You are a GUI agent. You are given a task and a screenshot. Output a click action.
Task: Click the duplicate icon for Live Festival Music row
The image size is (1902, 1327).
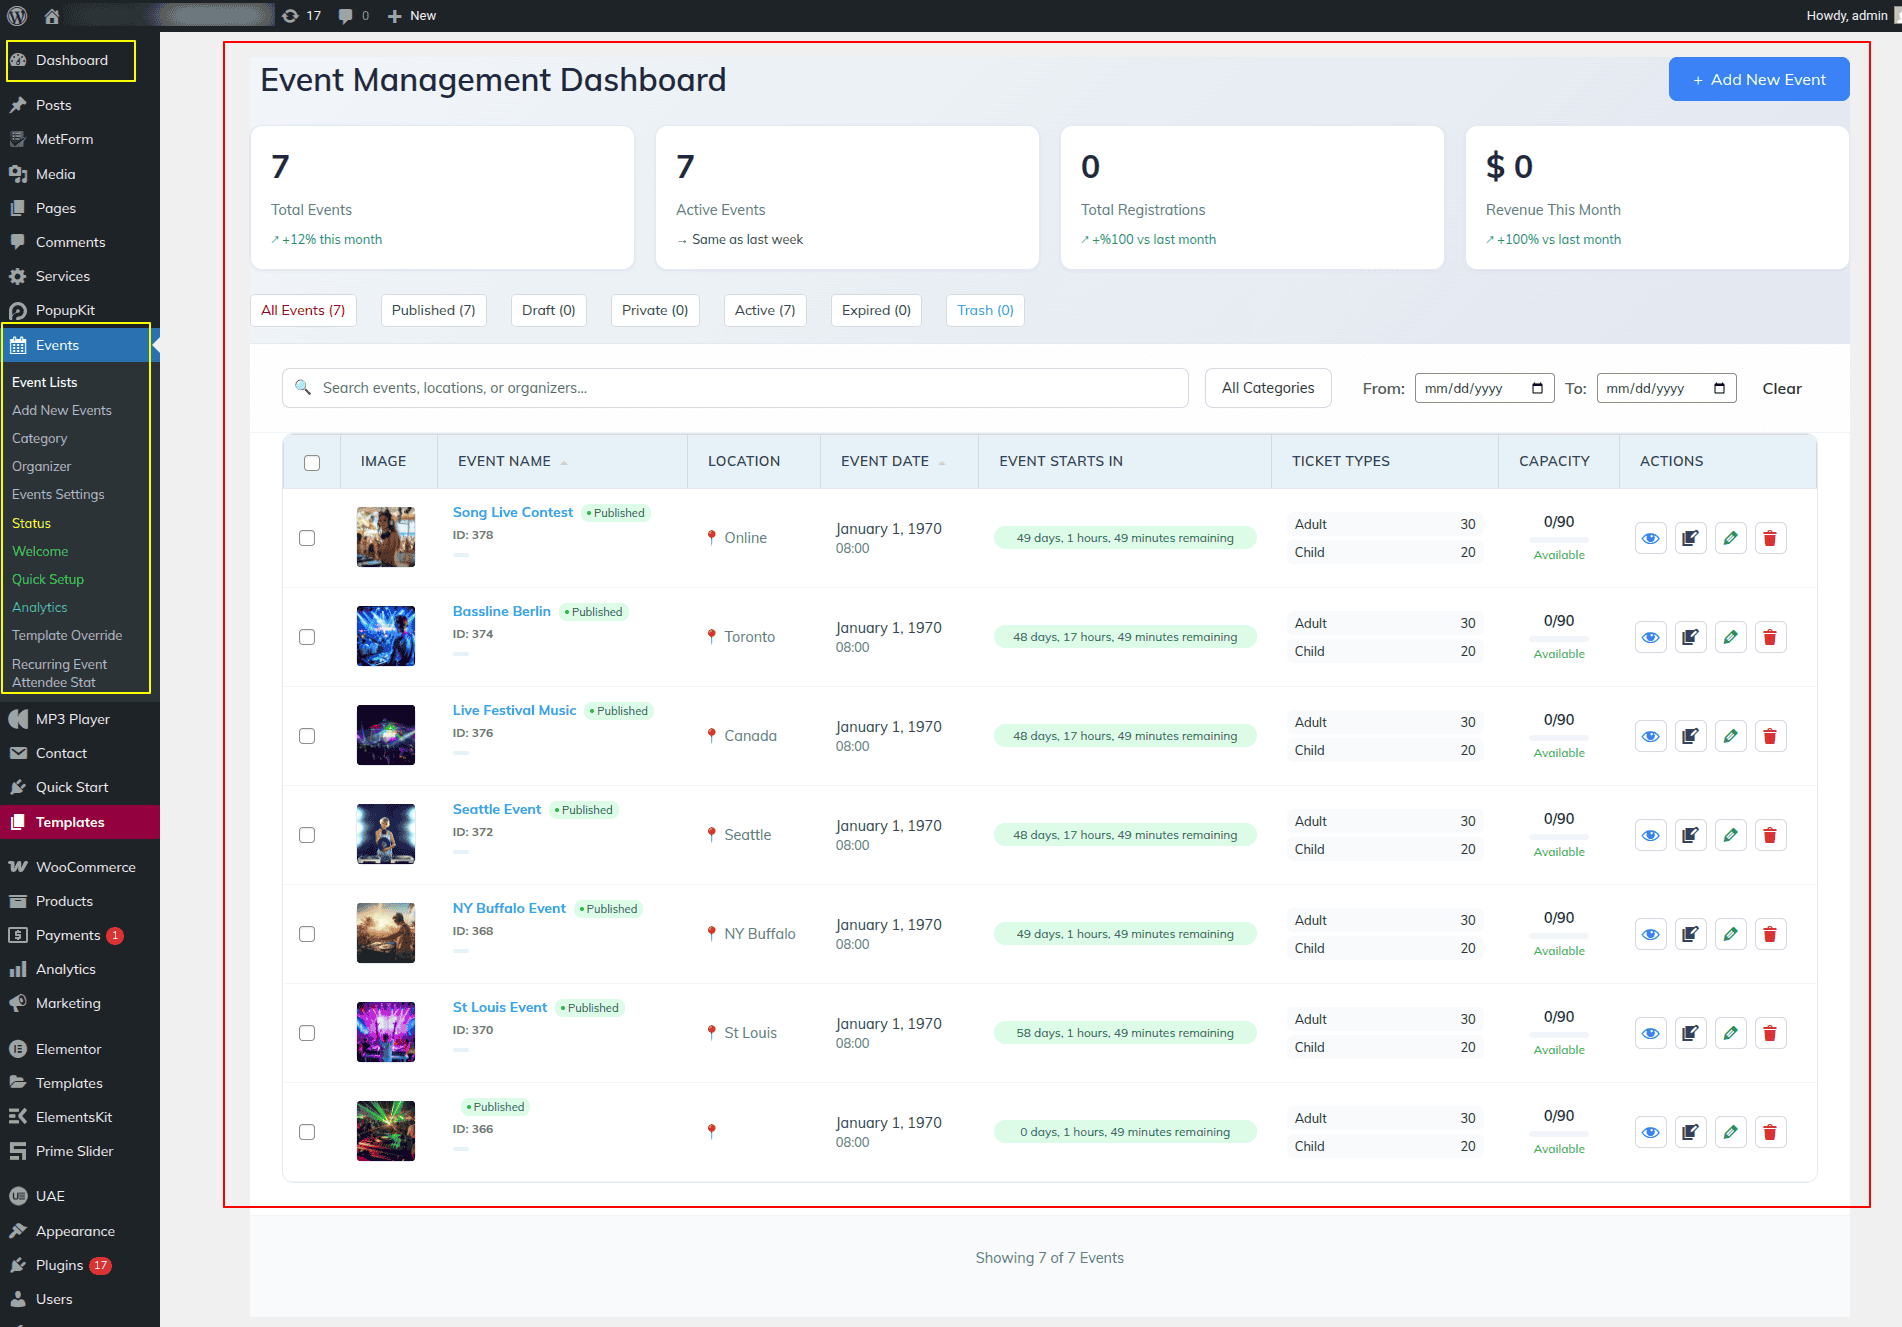(x=1690, y=736)
